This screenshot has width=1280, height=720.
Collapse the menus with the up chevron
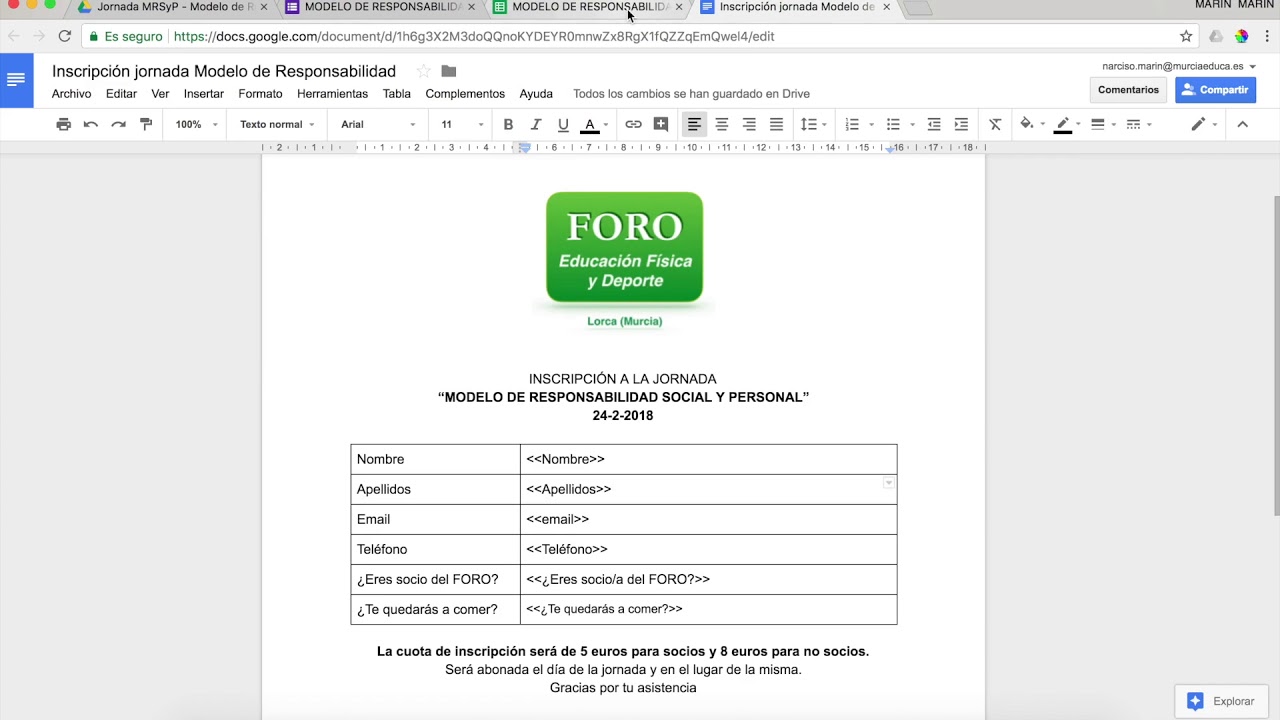point(1243,124)
